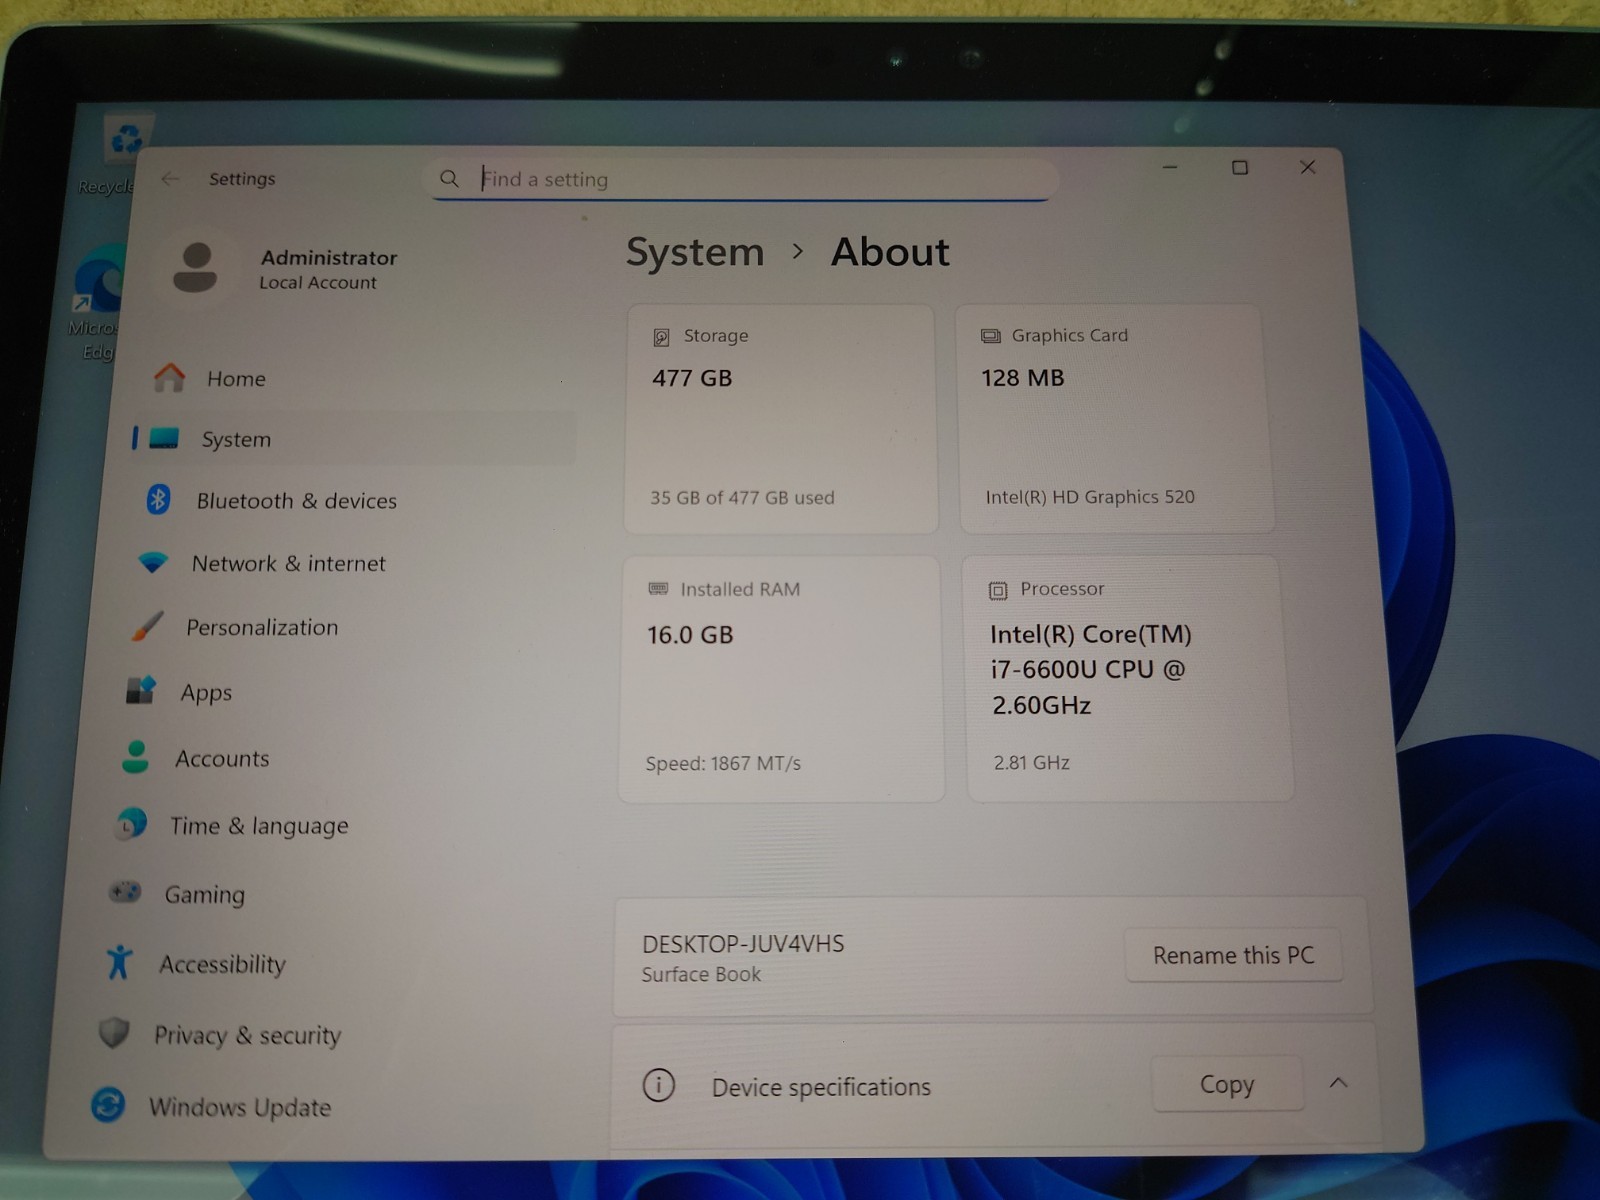Click the Surface Book model text
1600x1200 pixels.
pos(701,974)
